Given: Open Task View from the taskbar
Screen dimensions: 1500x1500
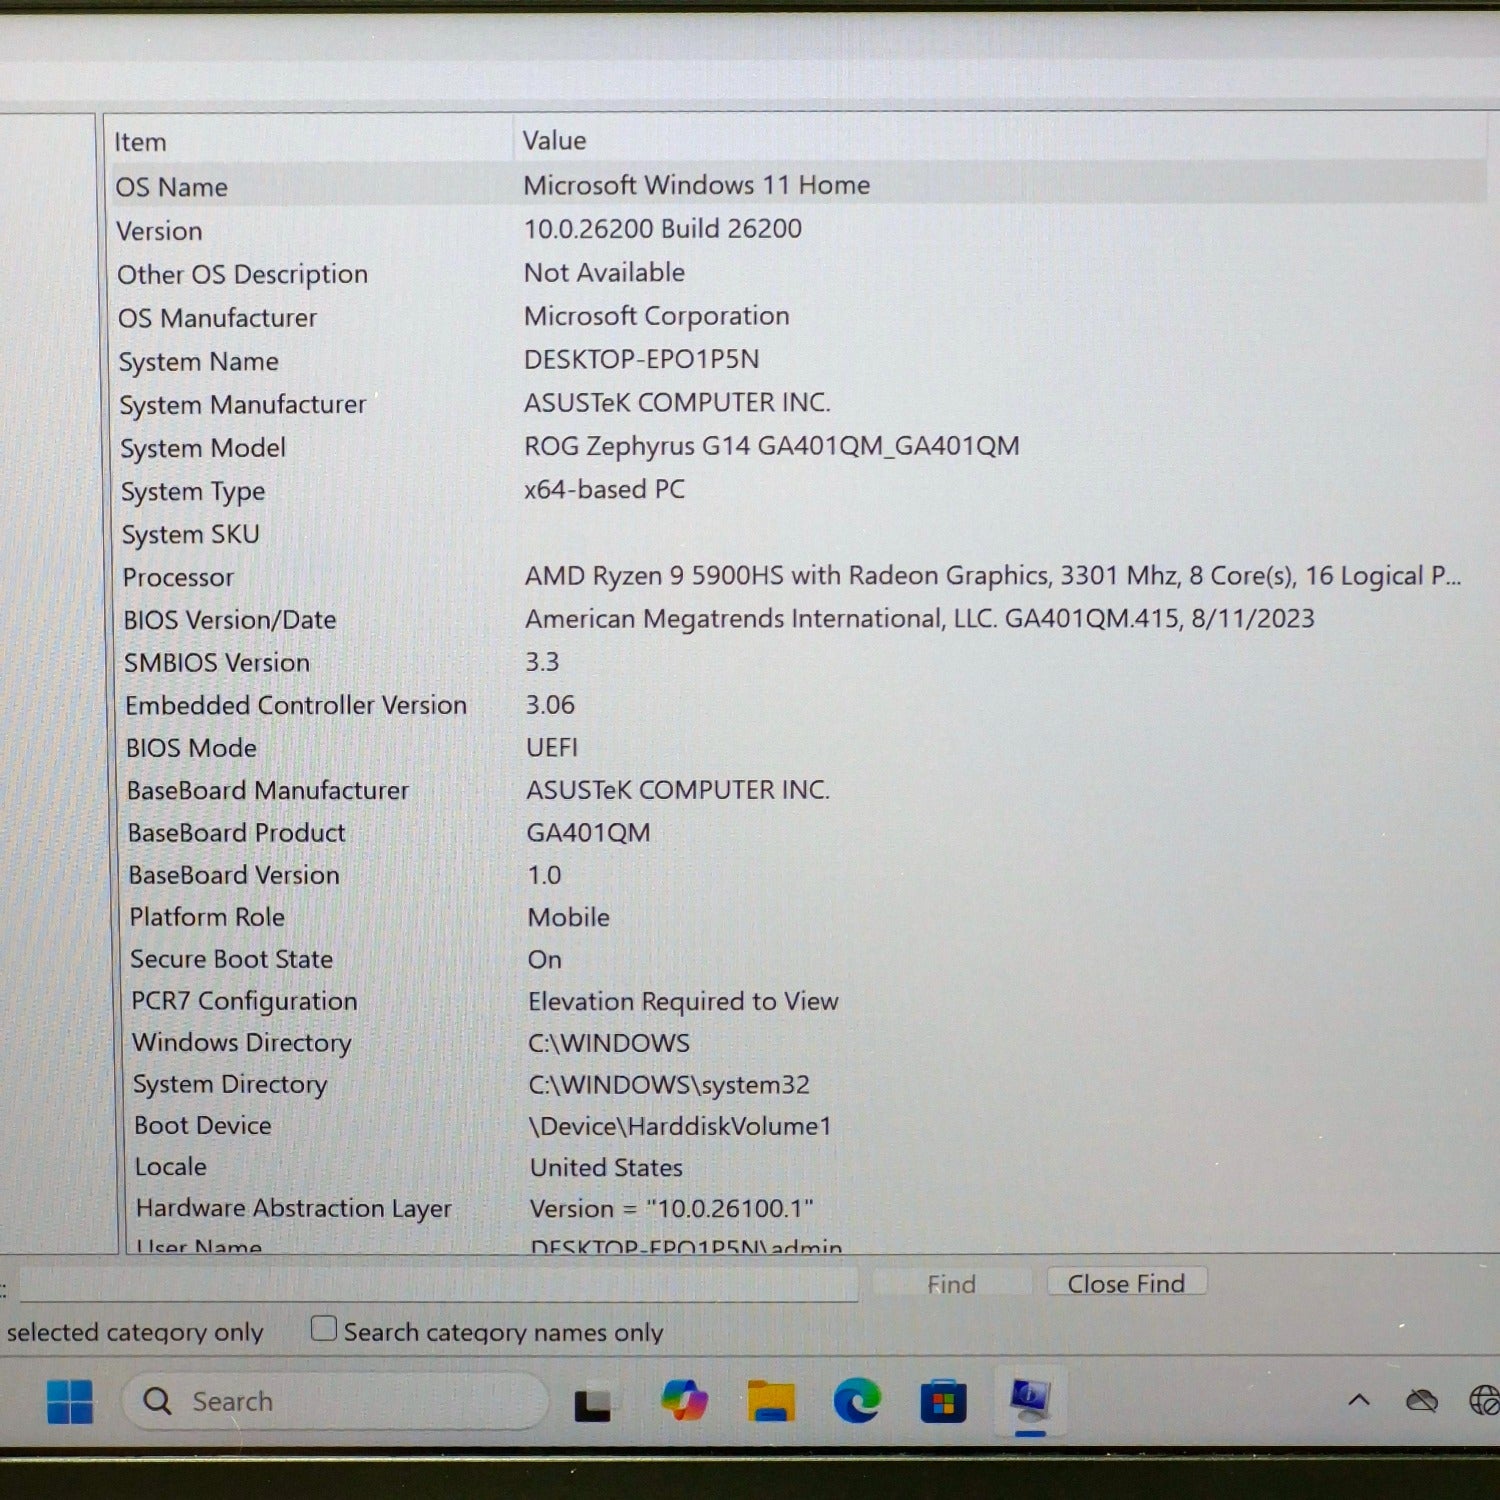Looking at the screenshot, I should point(592,1403).
